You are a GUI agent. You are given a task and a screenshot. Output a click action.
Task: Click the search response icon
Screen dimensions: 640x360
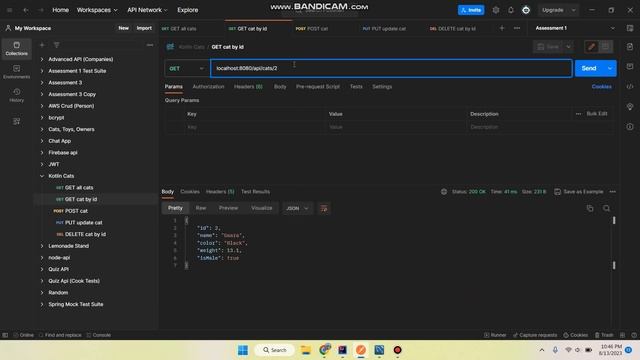coord(606,208)
